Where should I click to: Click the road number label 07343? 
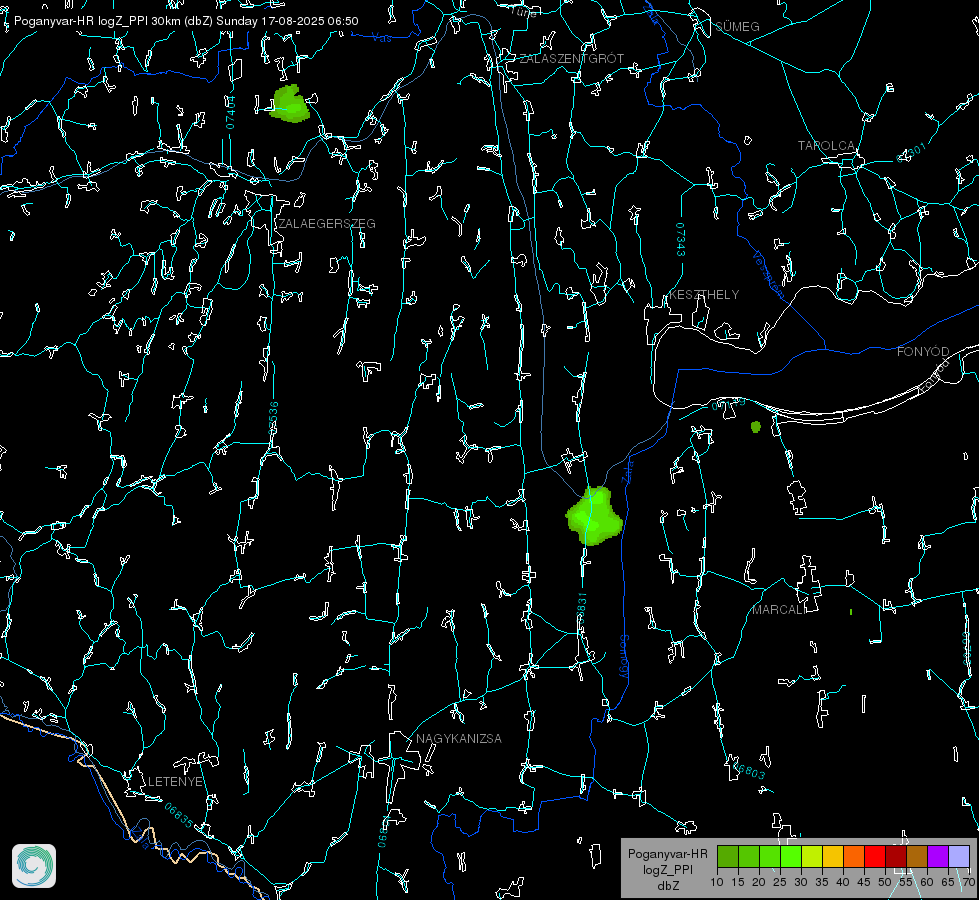(x=681, y=239)
